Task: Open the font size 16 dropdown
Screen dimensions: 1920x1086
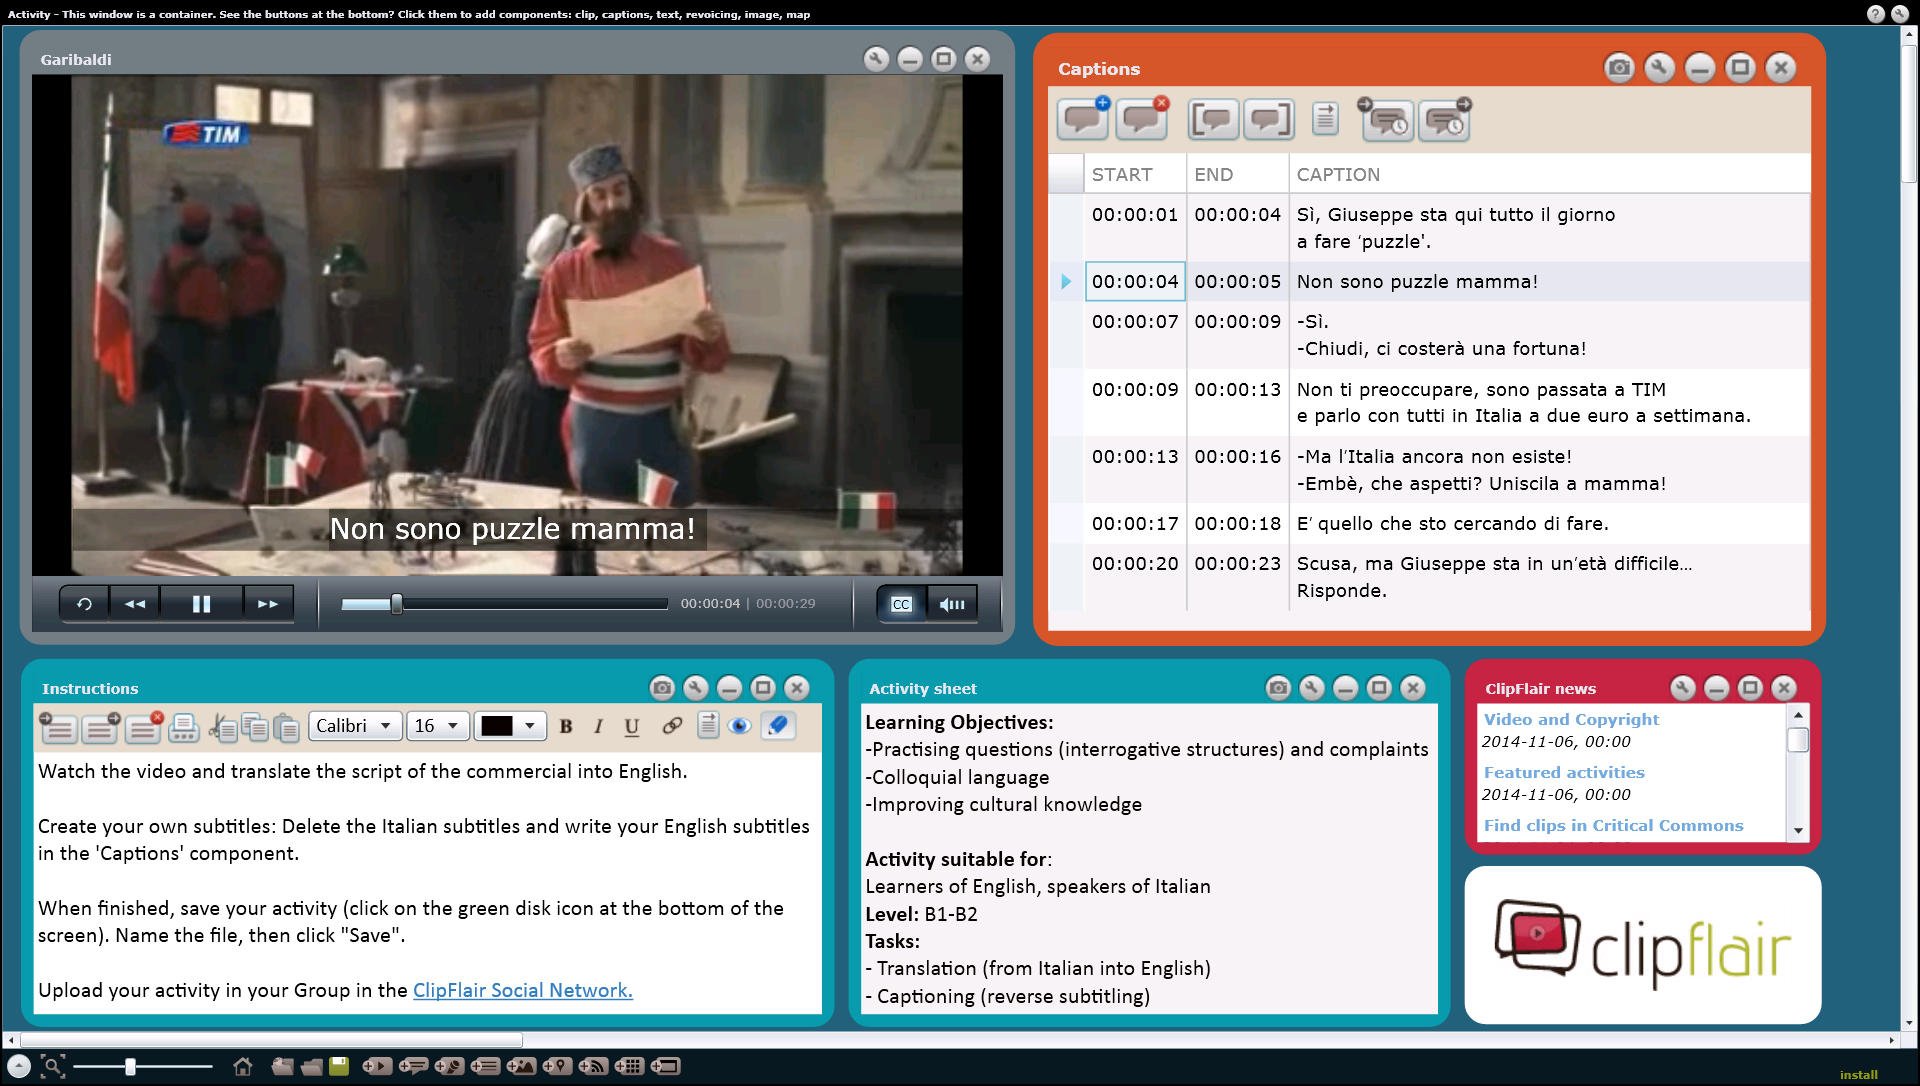Action: click(438, 726)
